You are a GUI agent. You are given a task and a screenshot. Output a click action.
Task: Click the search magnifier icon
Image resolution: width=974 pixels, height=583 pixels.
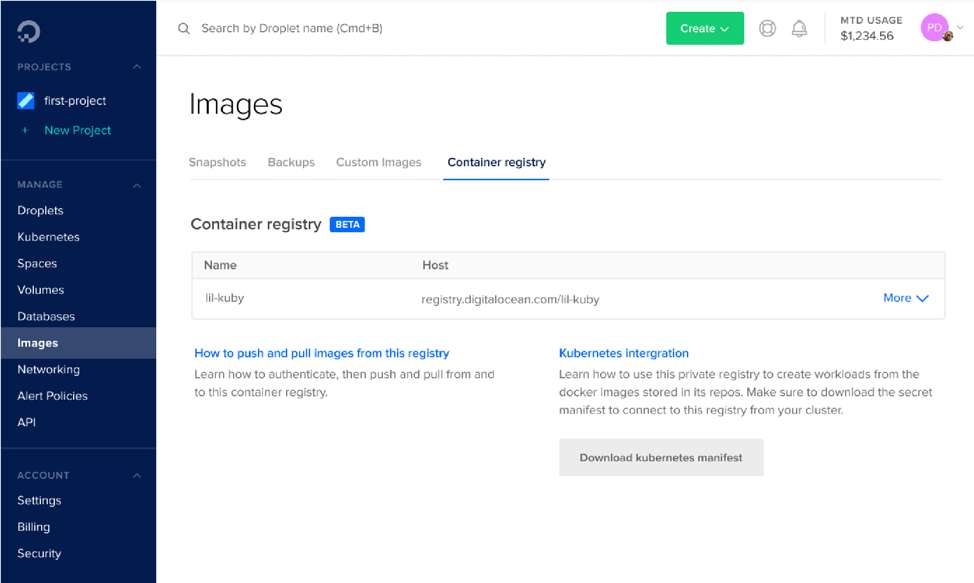pyautogui.click(x=184, y=29)
